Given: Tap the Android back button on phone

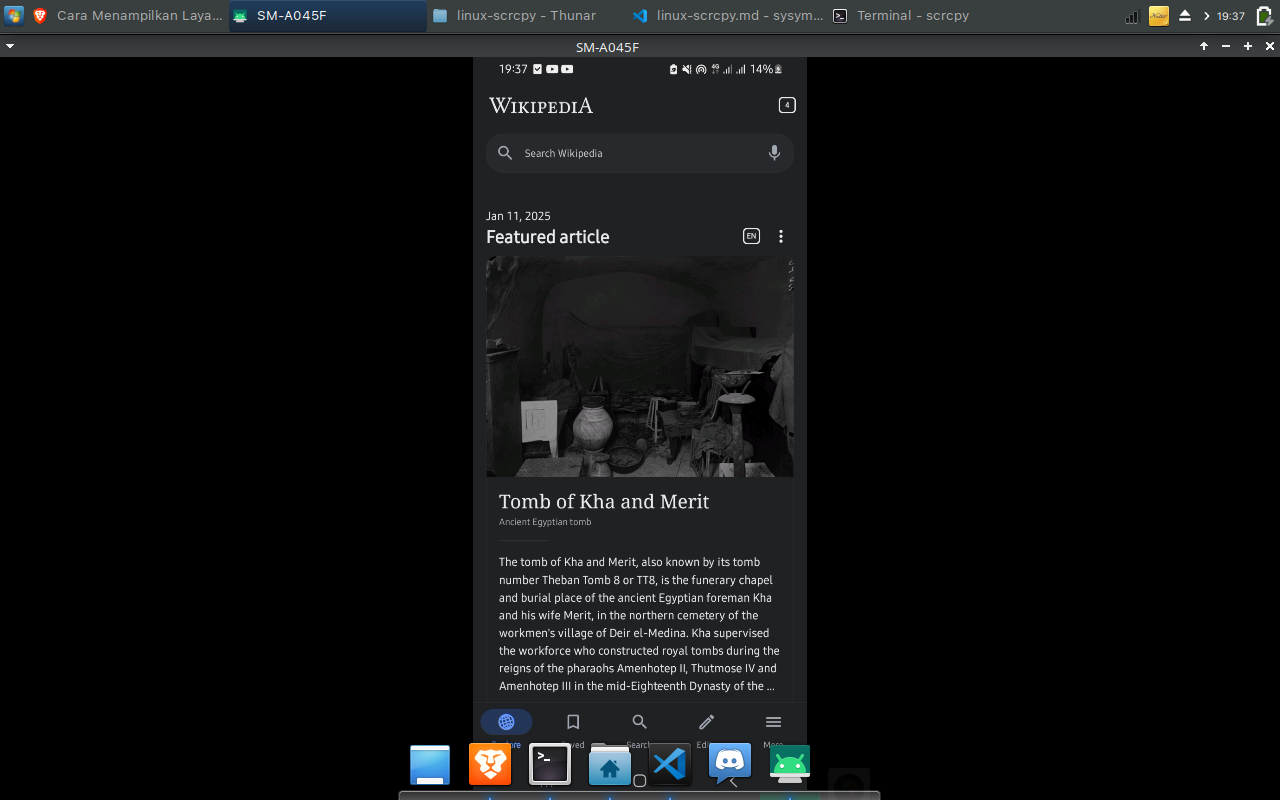Looking at the screenshot, I should (733, 781).
